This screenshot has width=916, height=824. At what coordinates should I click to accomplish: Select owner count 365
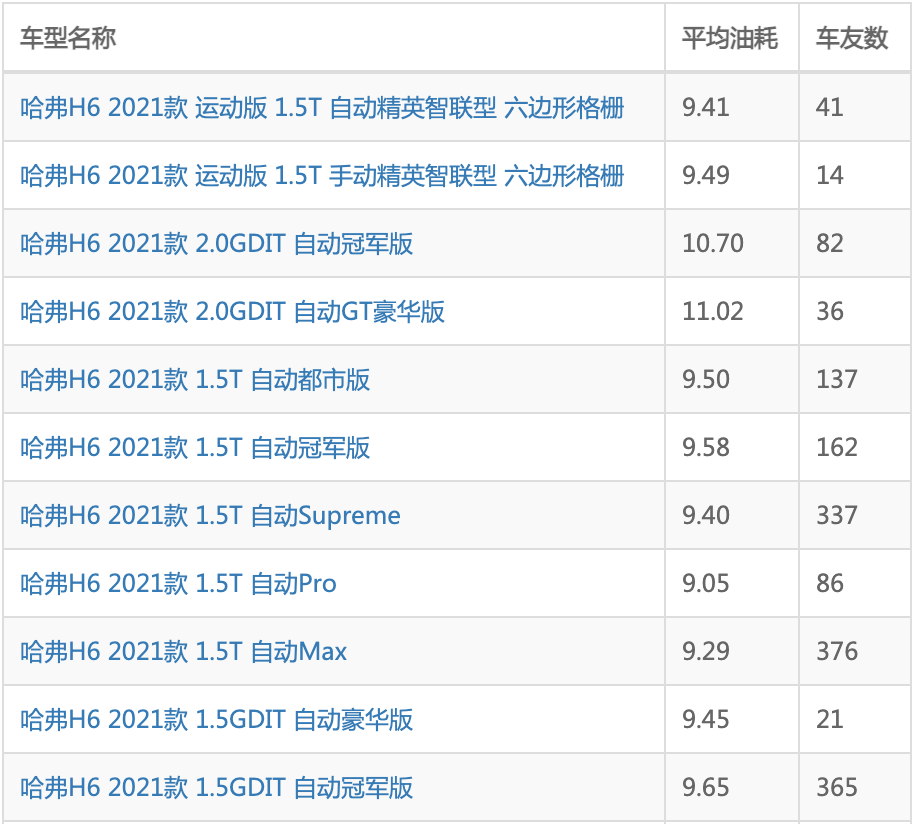coord(837,787)
